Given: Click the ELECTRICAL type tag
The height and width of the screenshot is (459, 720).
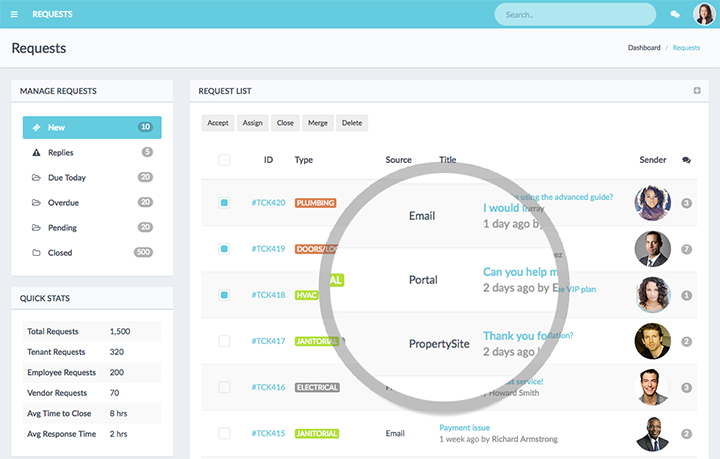Looking at the screenshot, I should (x=317, y=387).
